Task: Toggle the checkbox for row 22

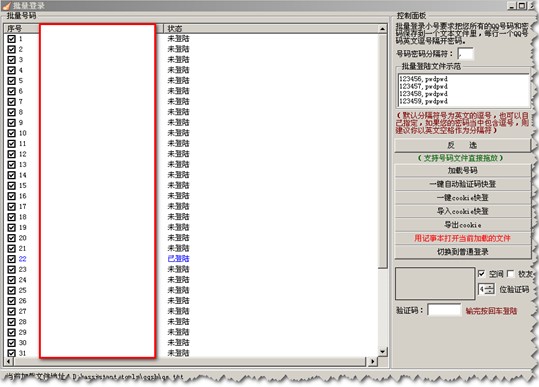Action: point(11,259)
